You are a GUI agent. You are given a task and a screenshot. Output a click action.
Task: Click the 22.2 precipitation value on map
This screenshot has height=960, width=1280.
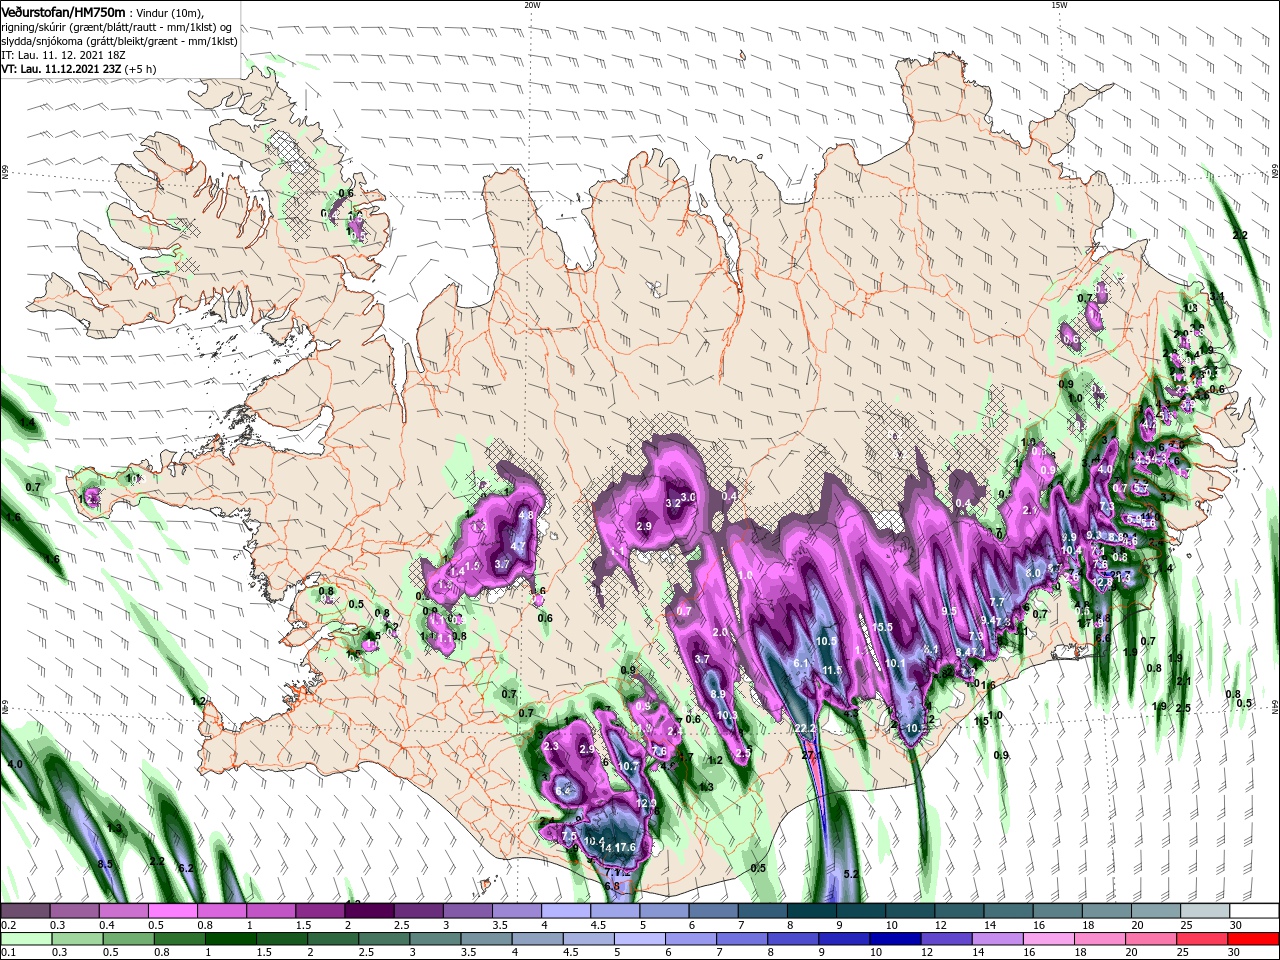806,728
